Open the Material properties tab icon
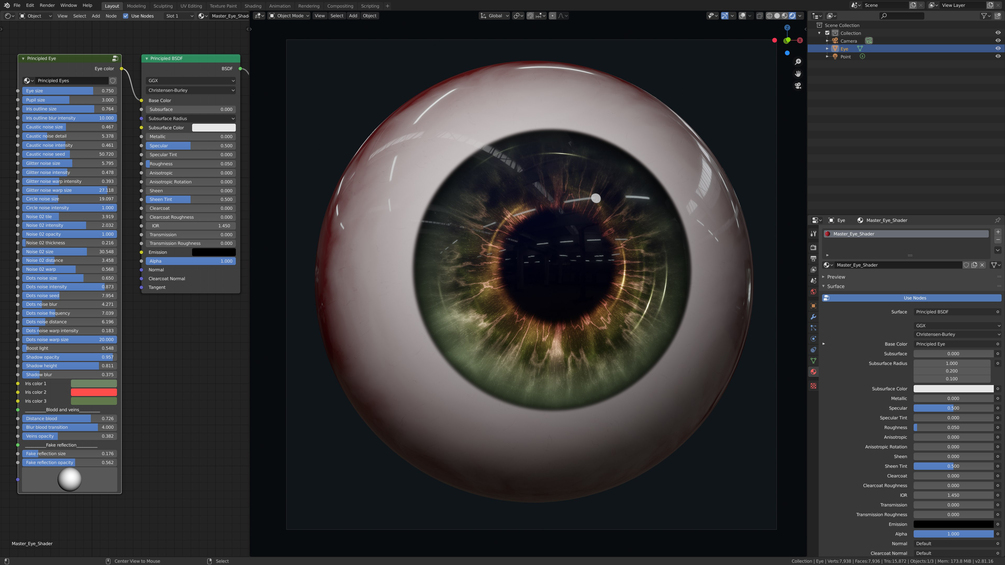 pyautogui.click(x=813, y=372)
